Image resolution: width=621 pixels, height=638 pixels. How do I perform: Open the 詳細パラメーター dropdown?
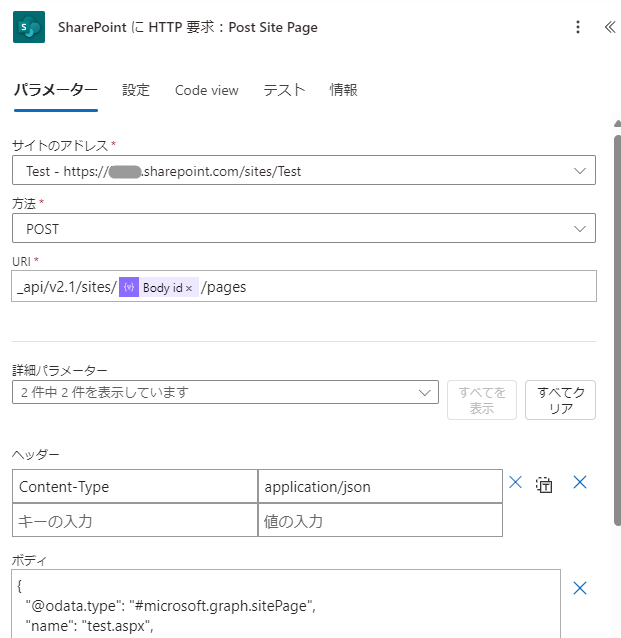[225, 392]
